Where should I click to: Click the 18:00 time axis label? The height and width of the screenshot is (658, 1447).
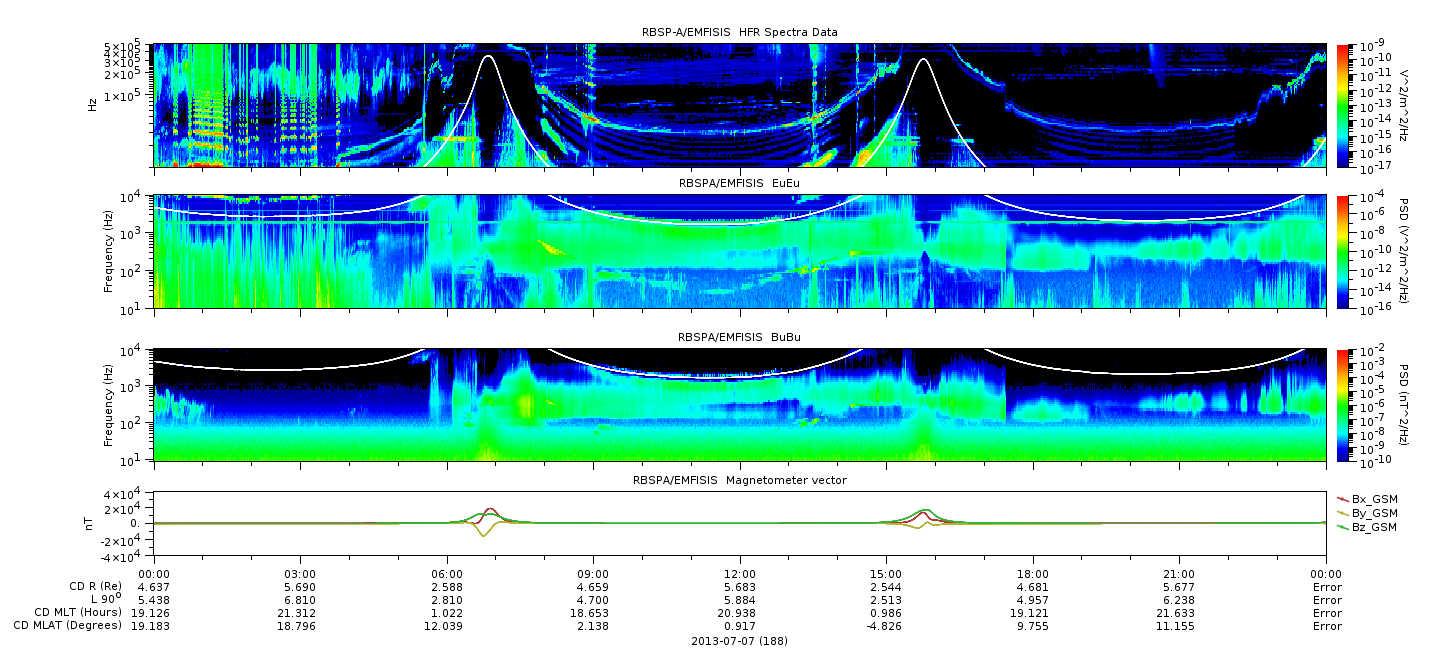(1033, 574)
